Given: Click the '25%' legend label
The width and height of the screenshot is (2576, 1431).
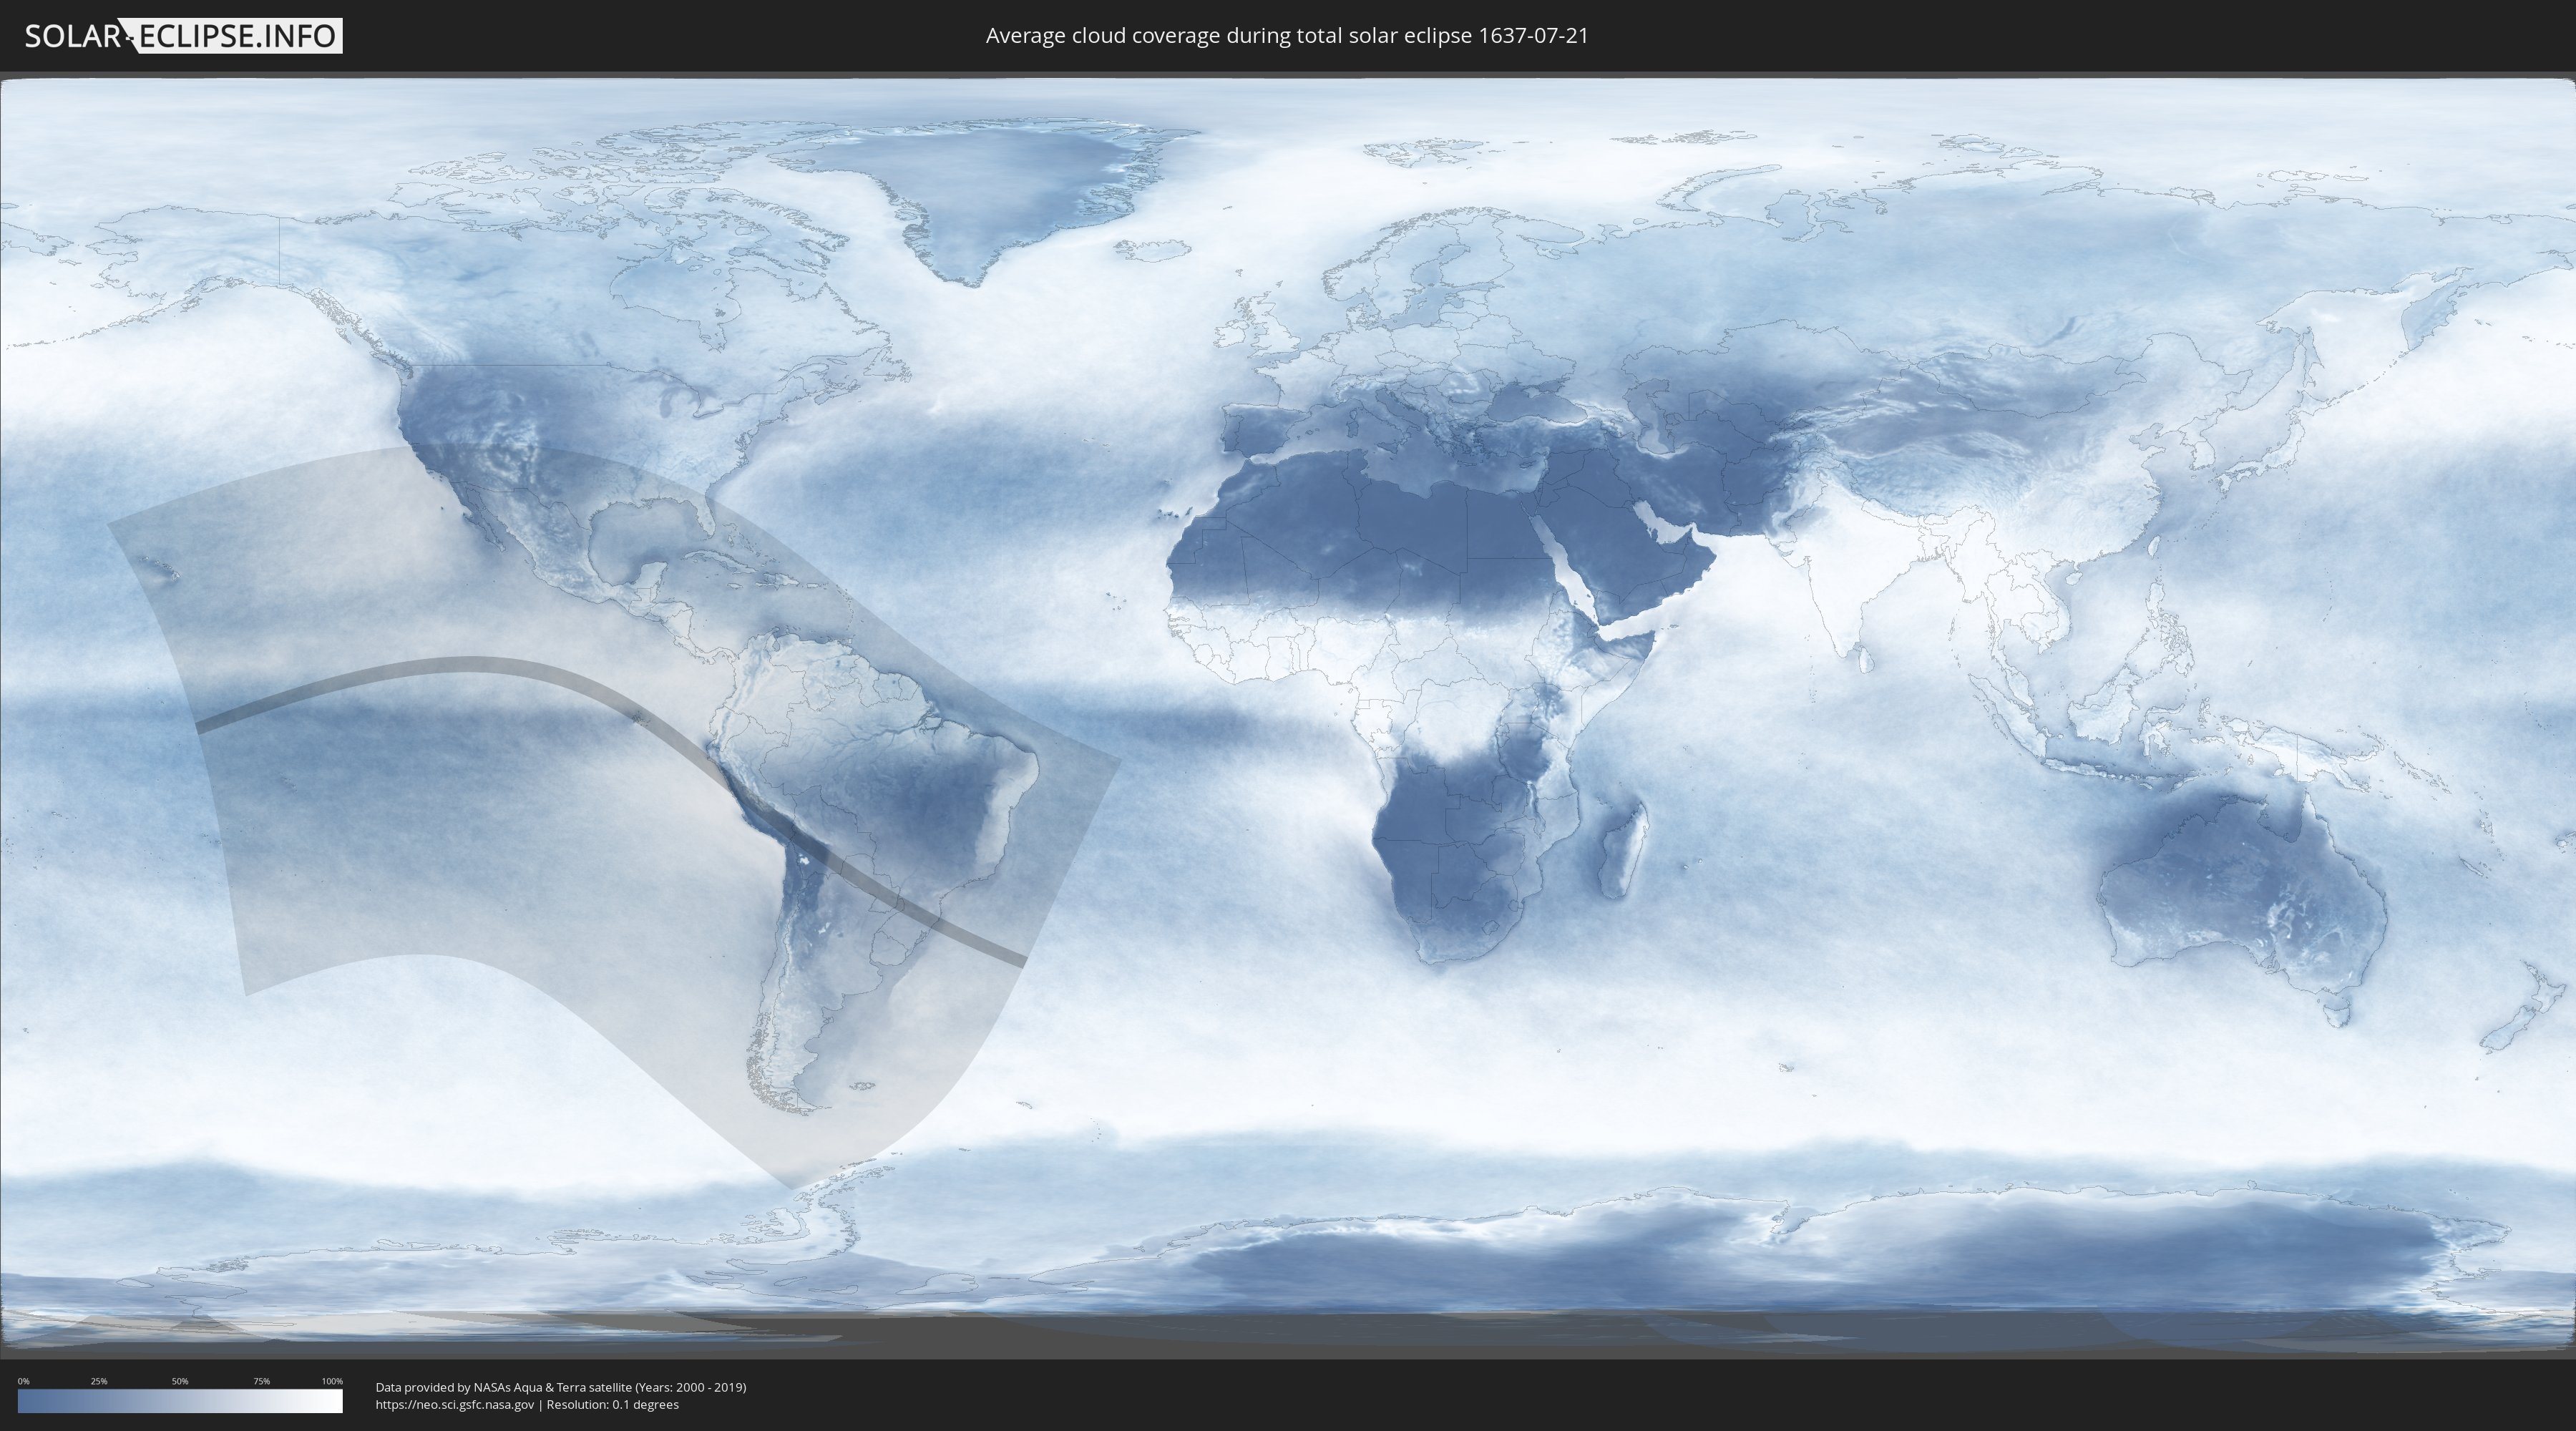Looking at the screenshot, I should tap(99, 1381).
